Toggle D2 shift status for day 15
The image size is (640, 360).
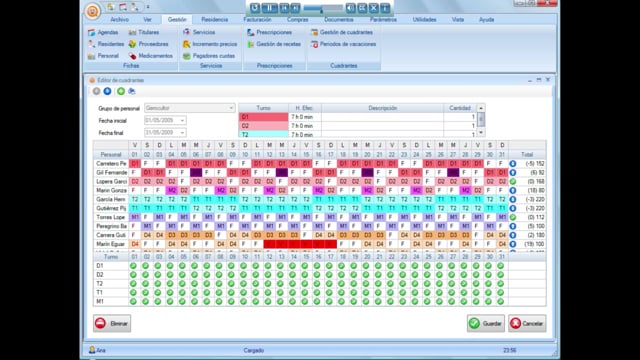pos(305,275)
